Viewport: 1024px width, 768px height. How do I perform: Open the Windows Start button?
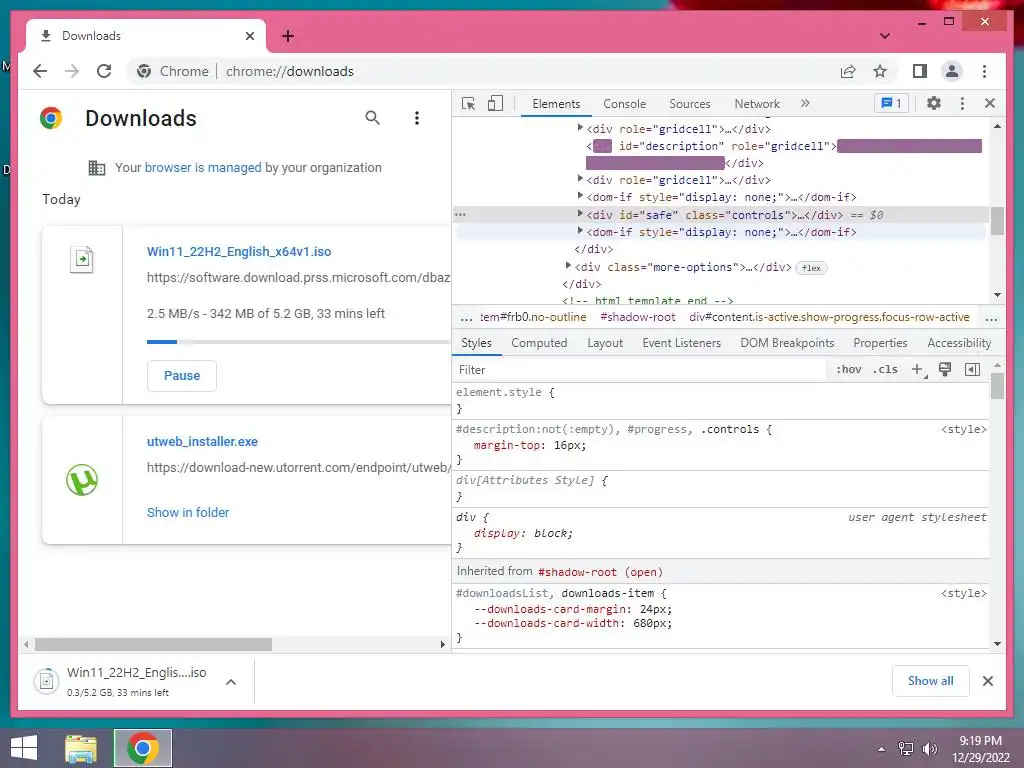click(x=24, y=748)
